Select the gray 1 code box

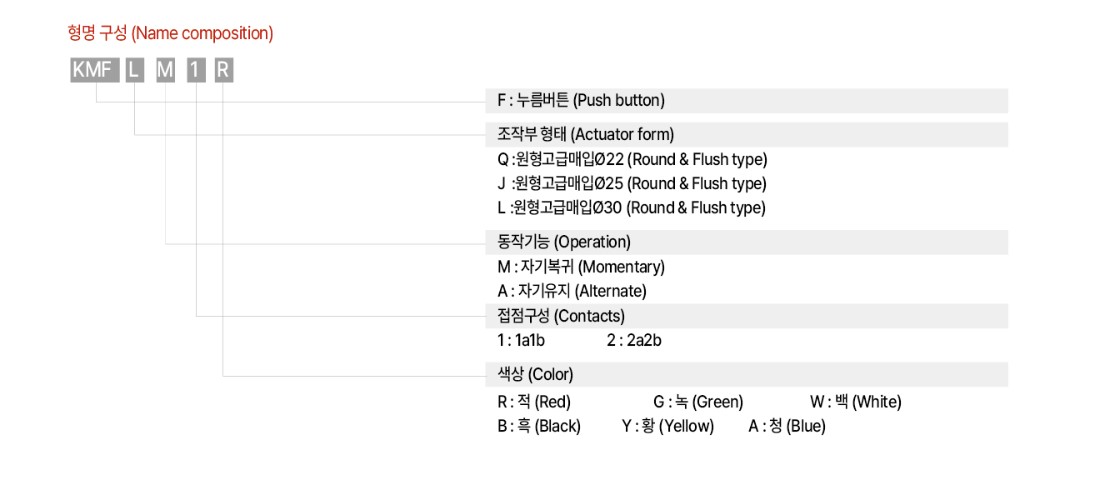196,71
